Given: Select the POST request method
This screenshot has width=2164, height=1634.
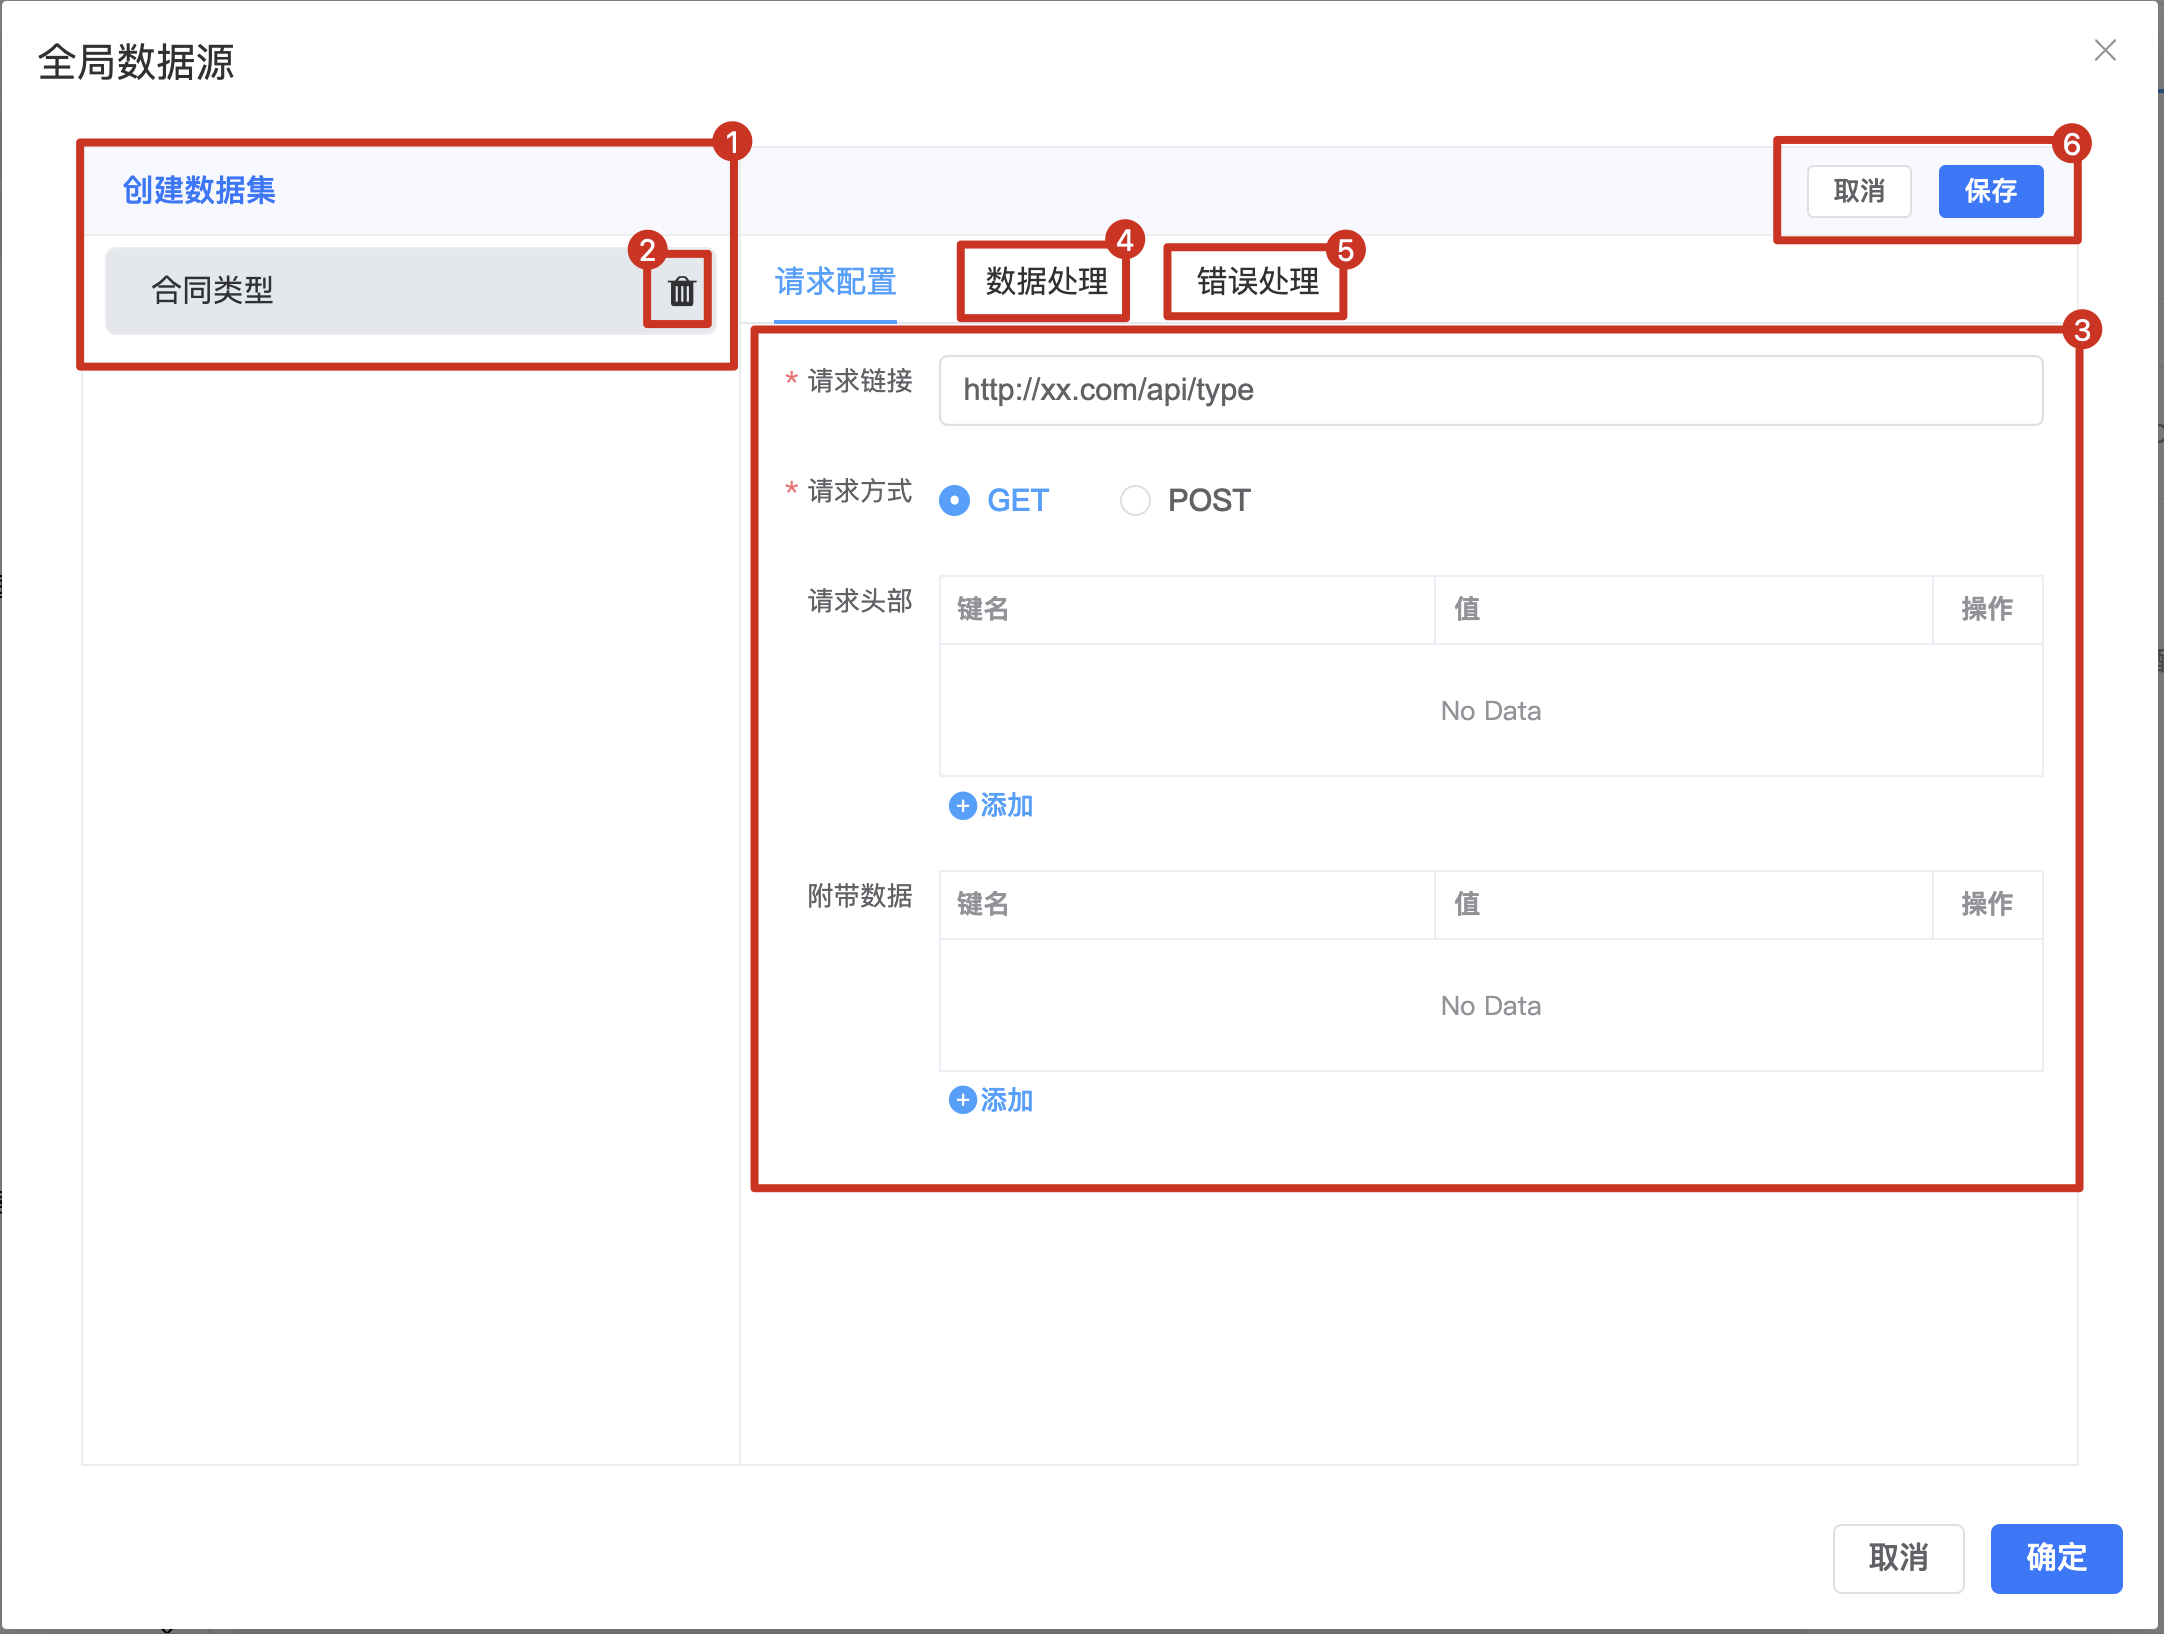Looking at the screenshot, I should (x=1135, y=500).
